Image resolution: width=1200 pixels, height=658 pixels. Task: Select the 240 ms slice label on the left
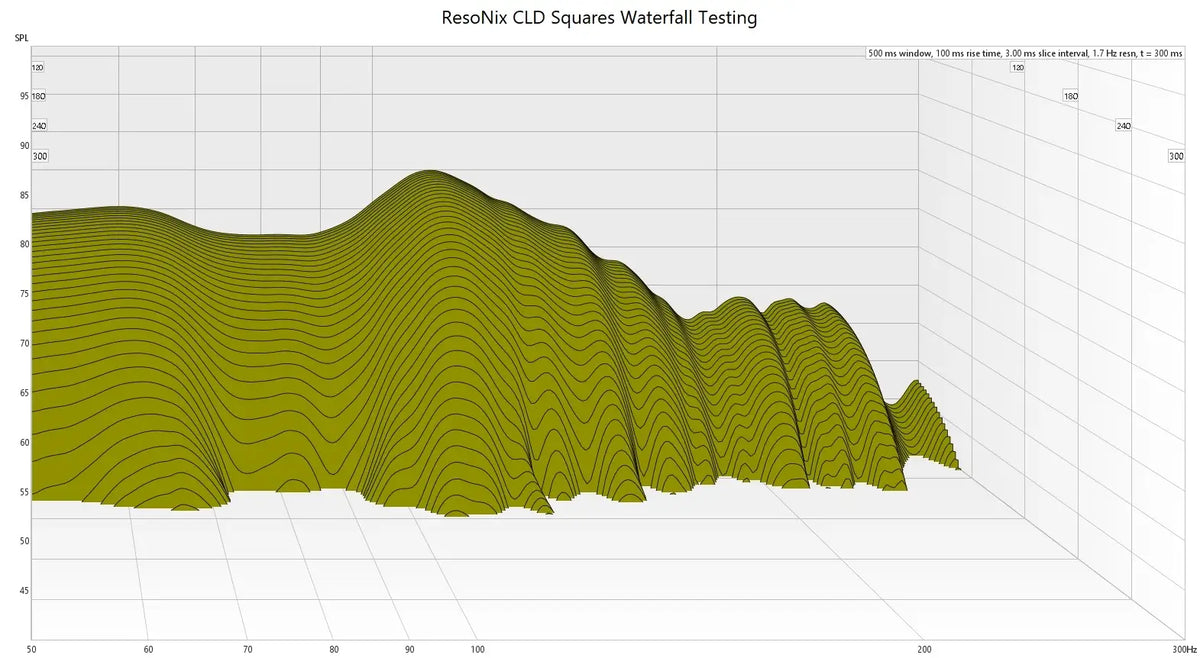38,126
